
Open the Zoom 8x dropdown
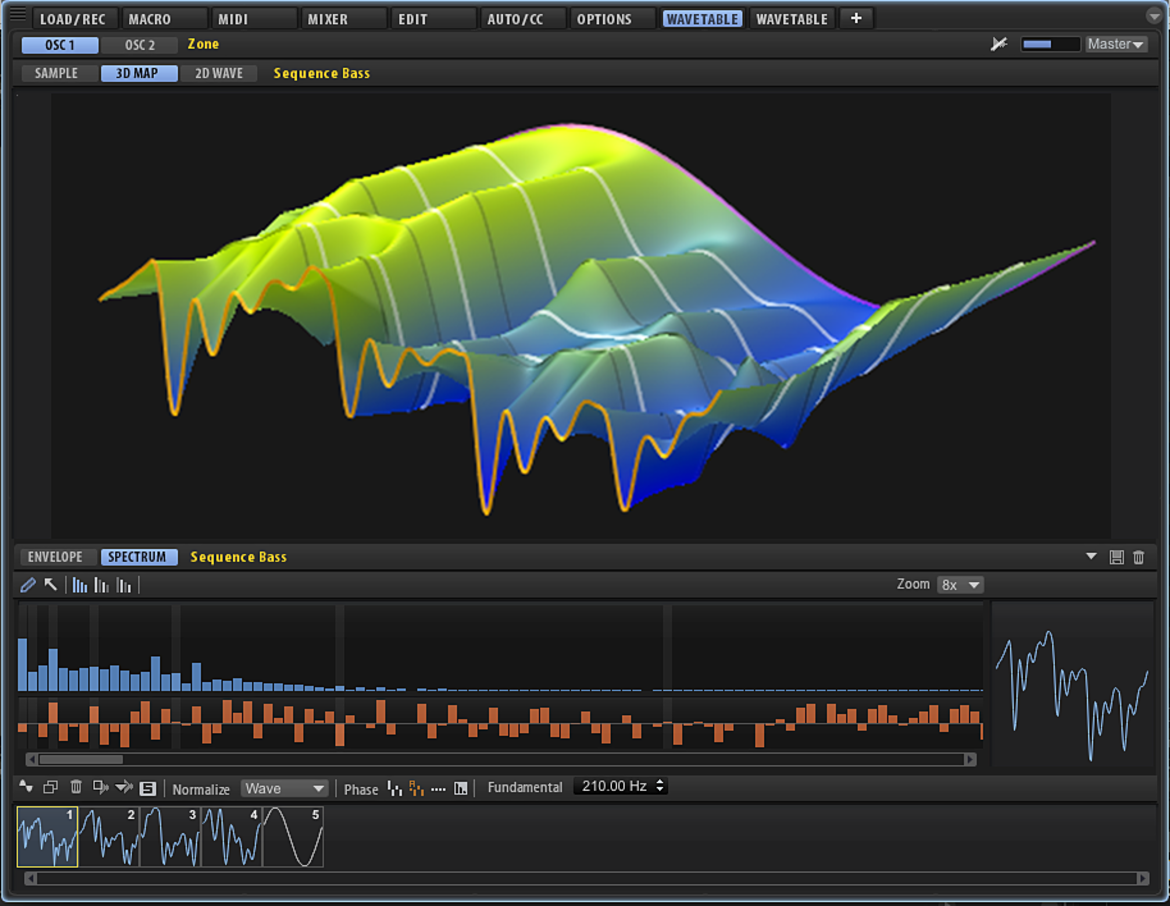(960, 585)
